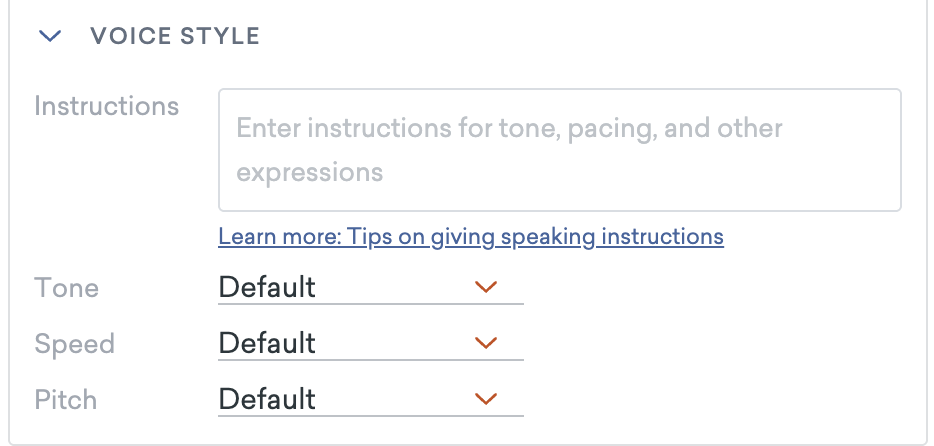Click the red arrow on Pitch dropdown
934x446 pixels.
486,400
